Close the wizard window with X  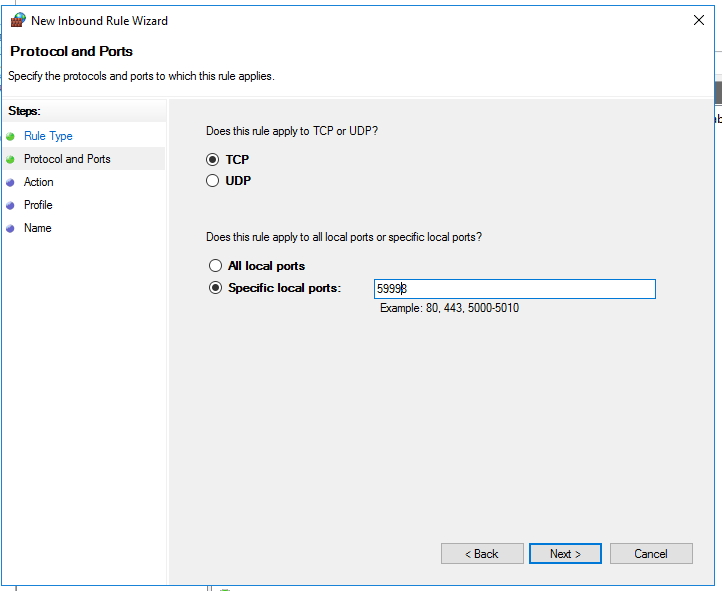698,20
